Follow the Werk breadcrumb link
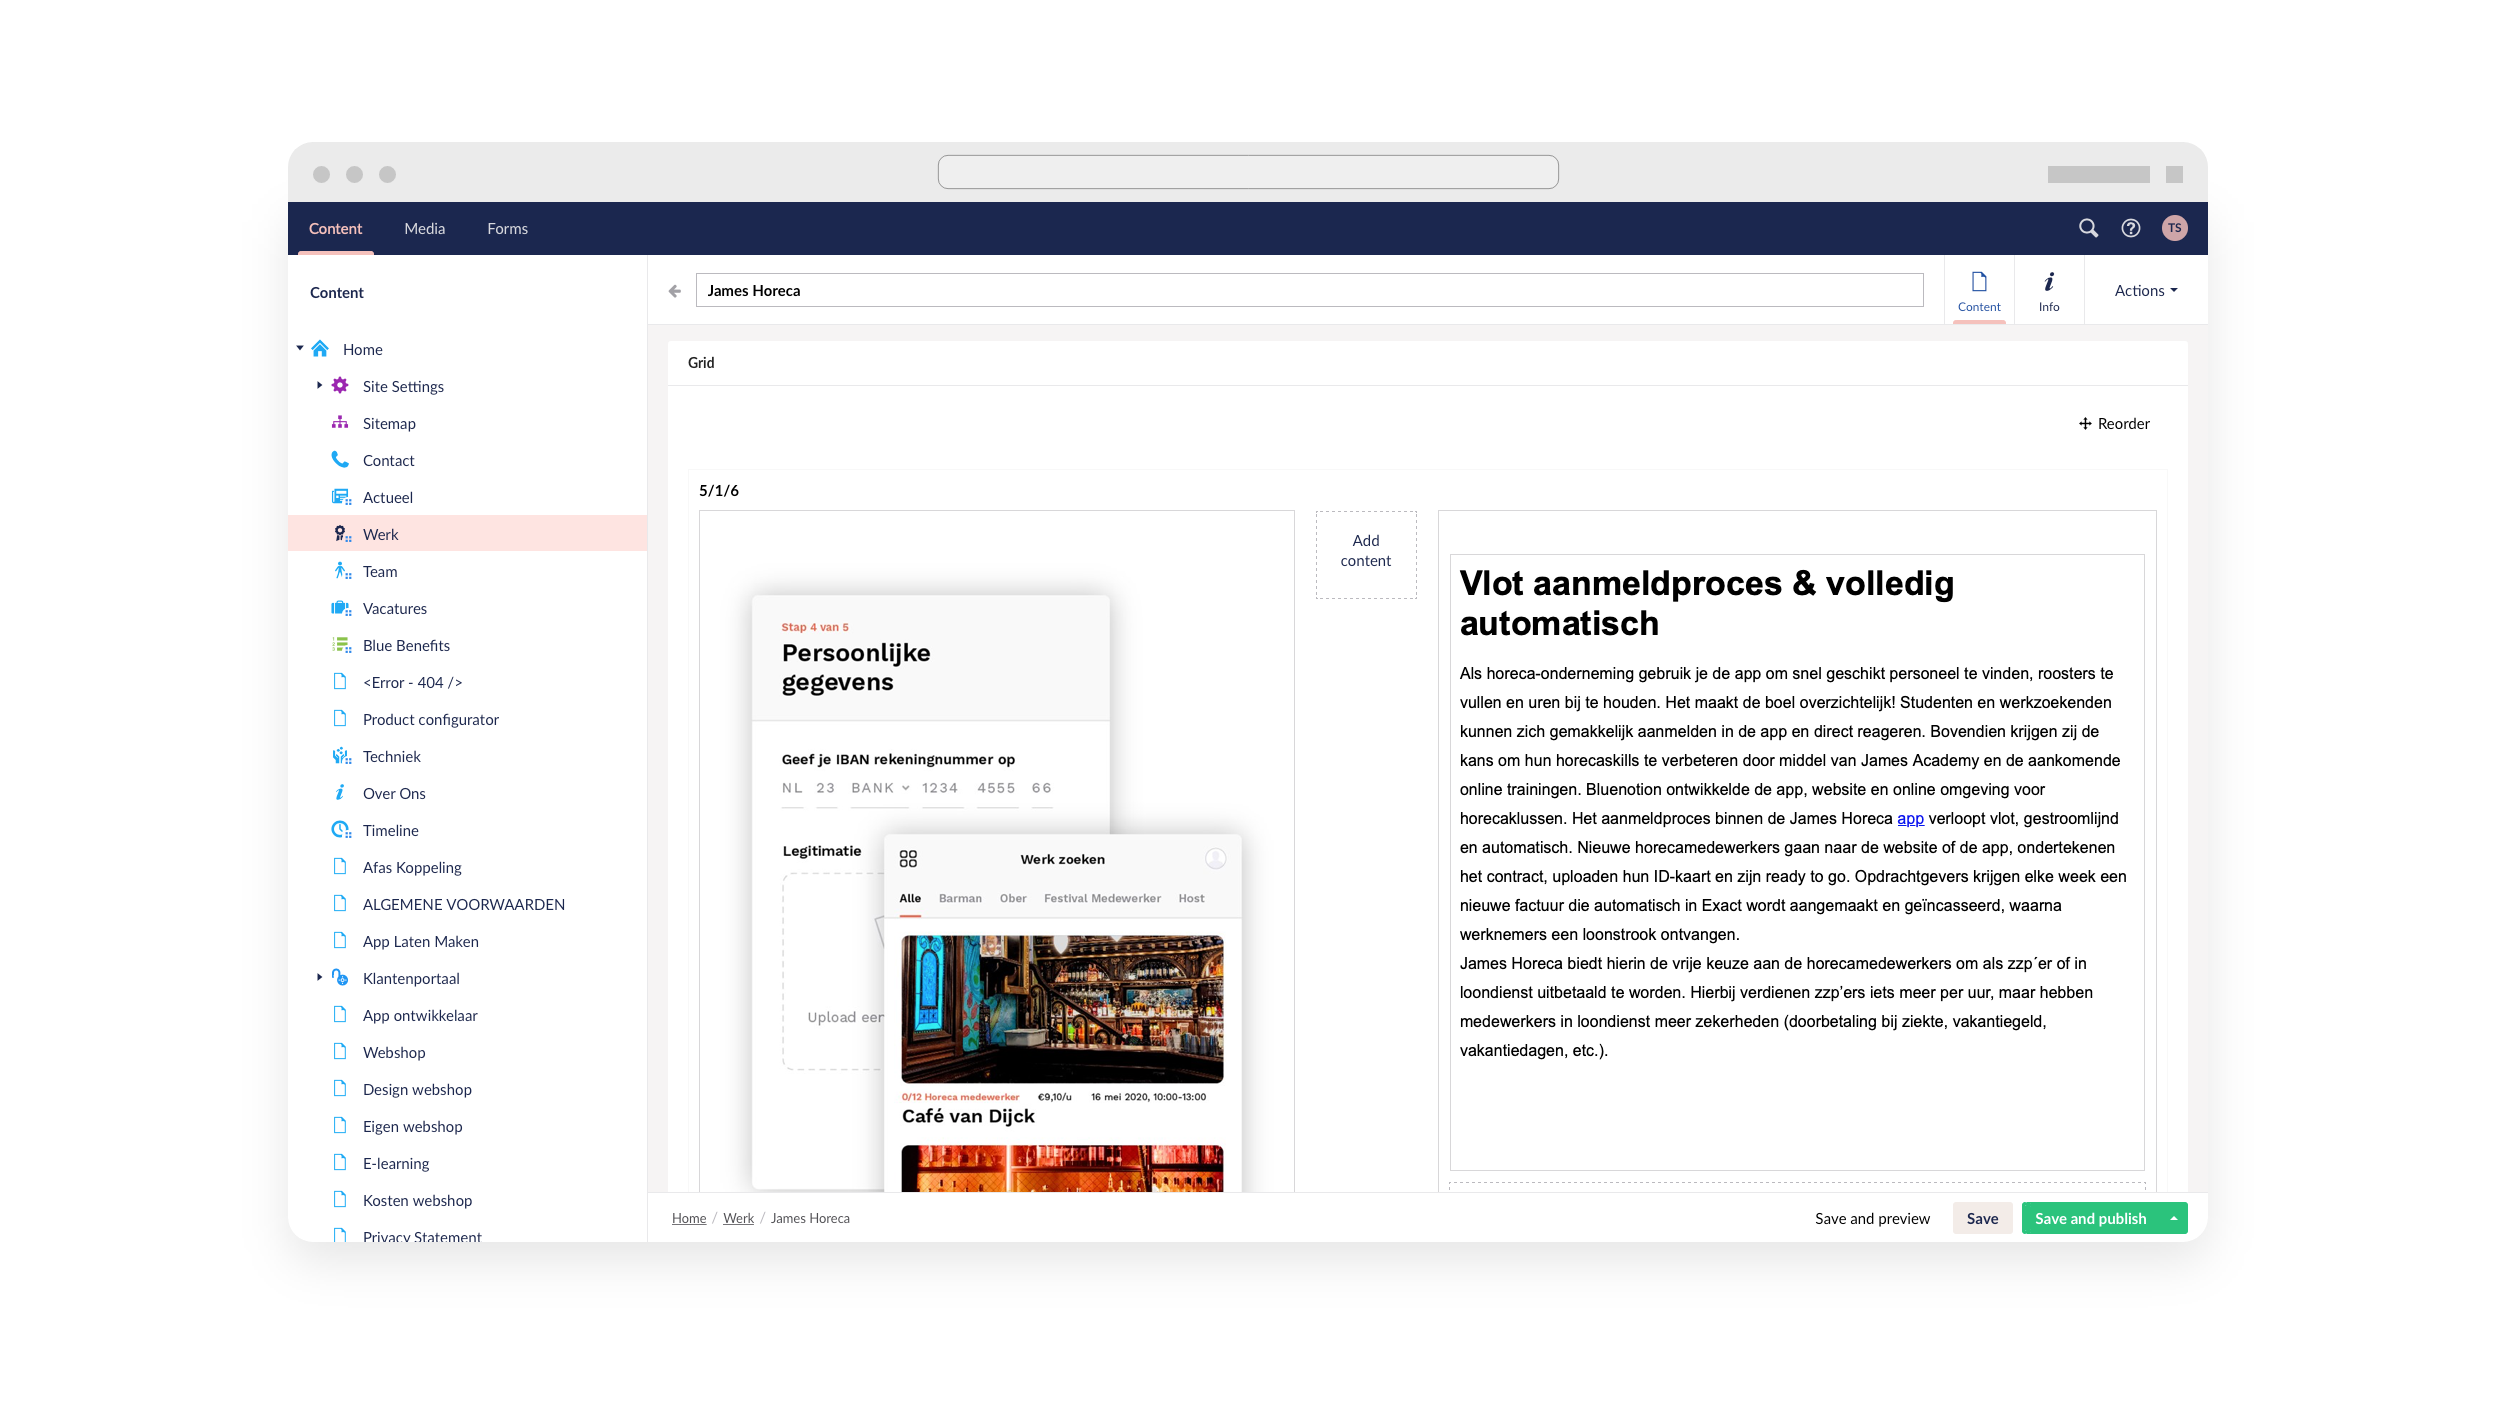This screenshot has width=2496, height=1404. [738, 1218]
